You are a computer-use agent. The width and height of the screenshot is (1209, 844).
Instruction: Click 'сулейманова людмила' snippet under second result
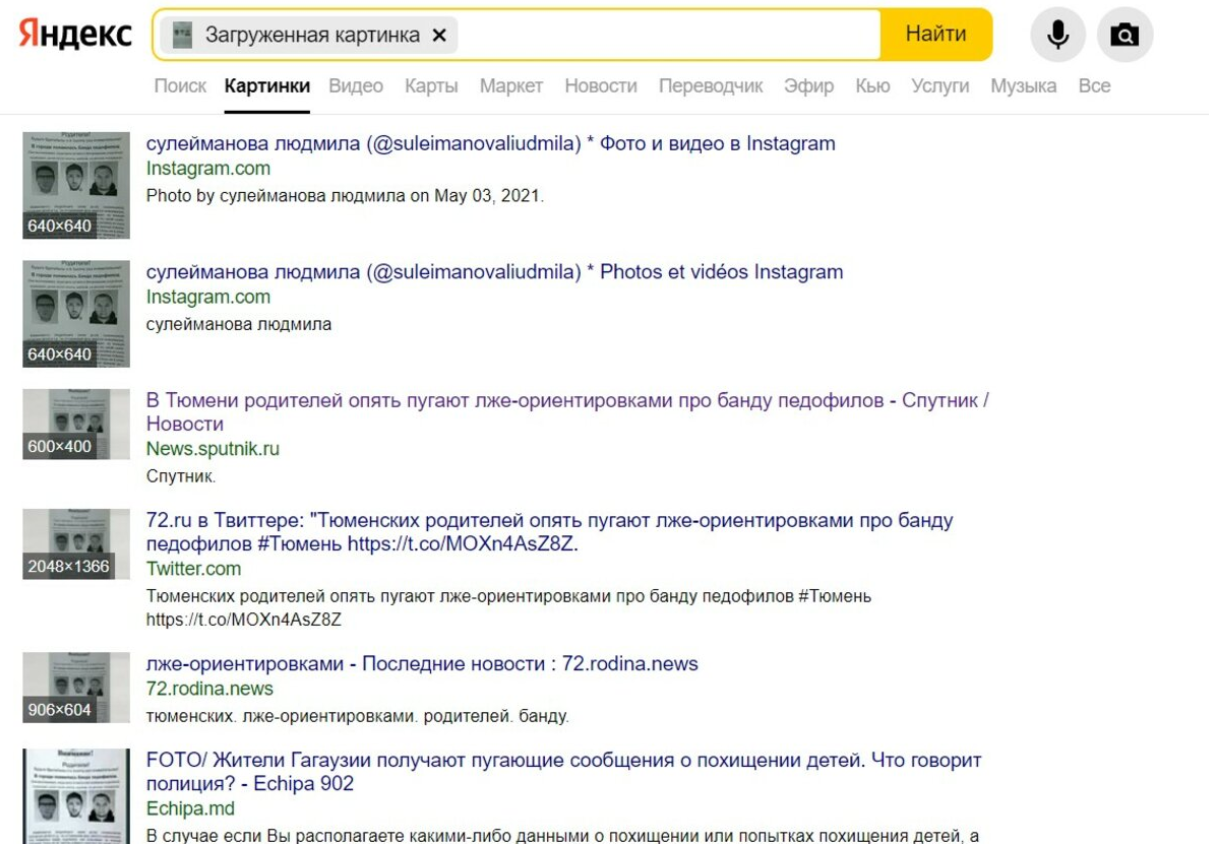(239, 324)
